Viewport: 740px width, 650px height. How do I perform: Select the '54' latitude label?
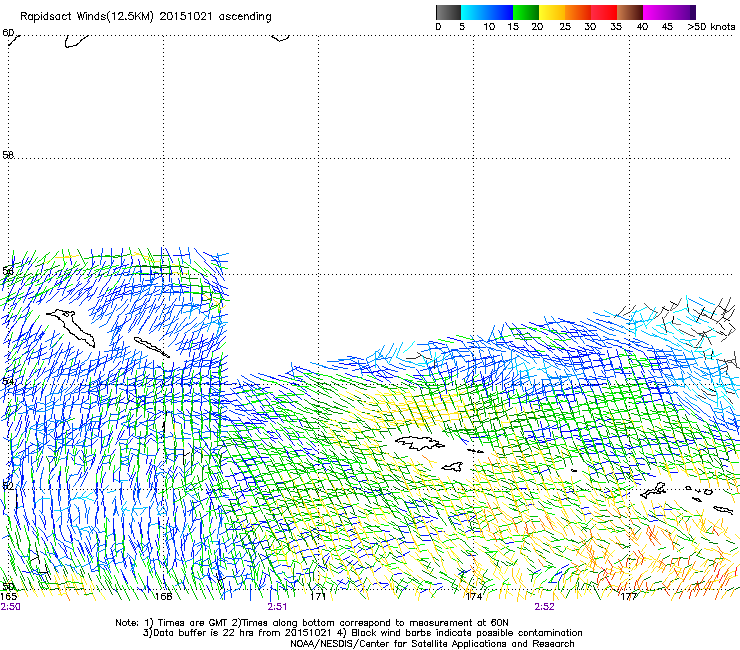[8, 381]
